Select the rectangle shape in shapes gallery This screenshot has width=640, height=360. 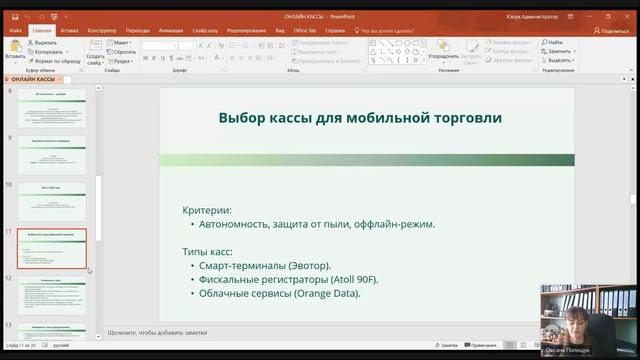click(x=398, y=43)
